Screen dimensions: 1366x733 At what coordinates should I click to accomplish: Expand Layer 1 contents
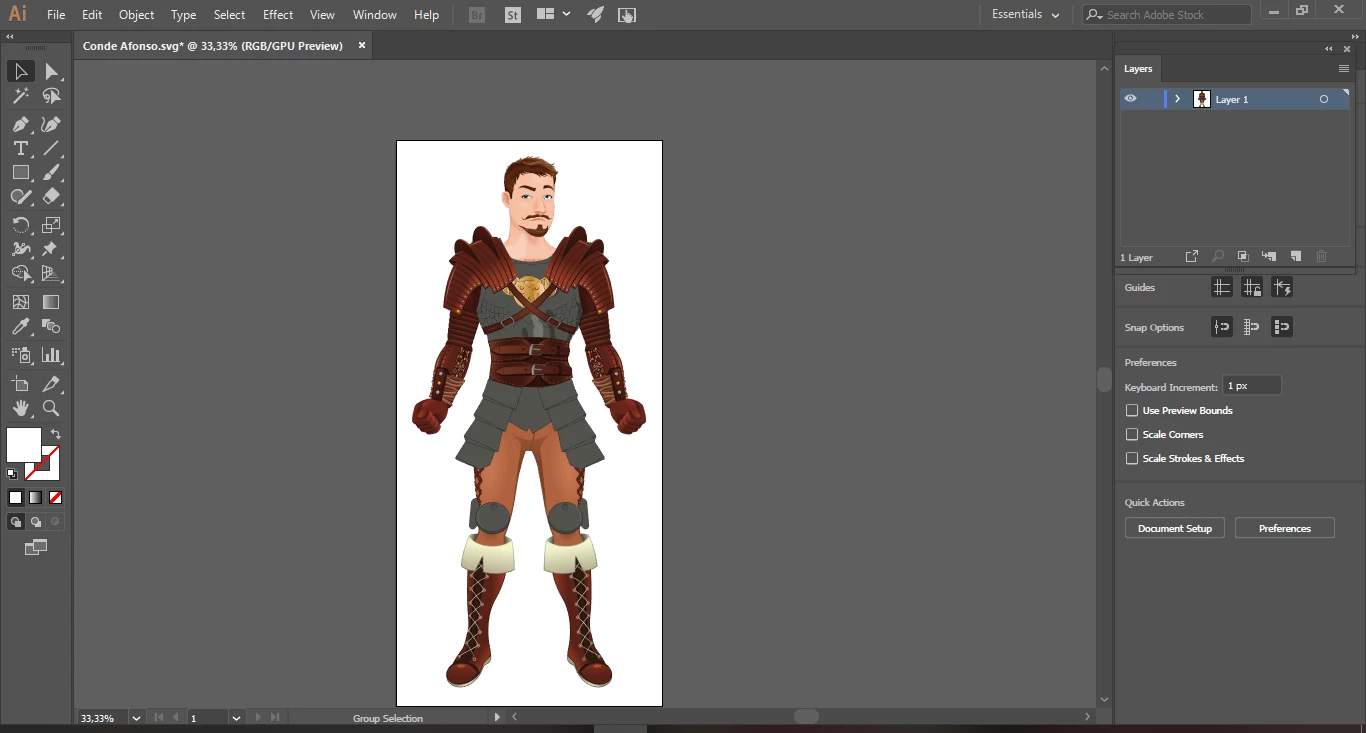pos(1177,99)
